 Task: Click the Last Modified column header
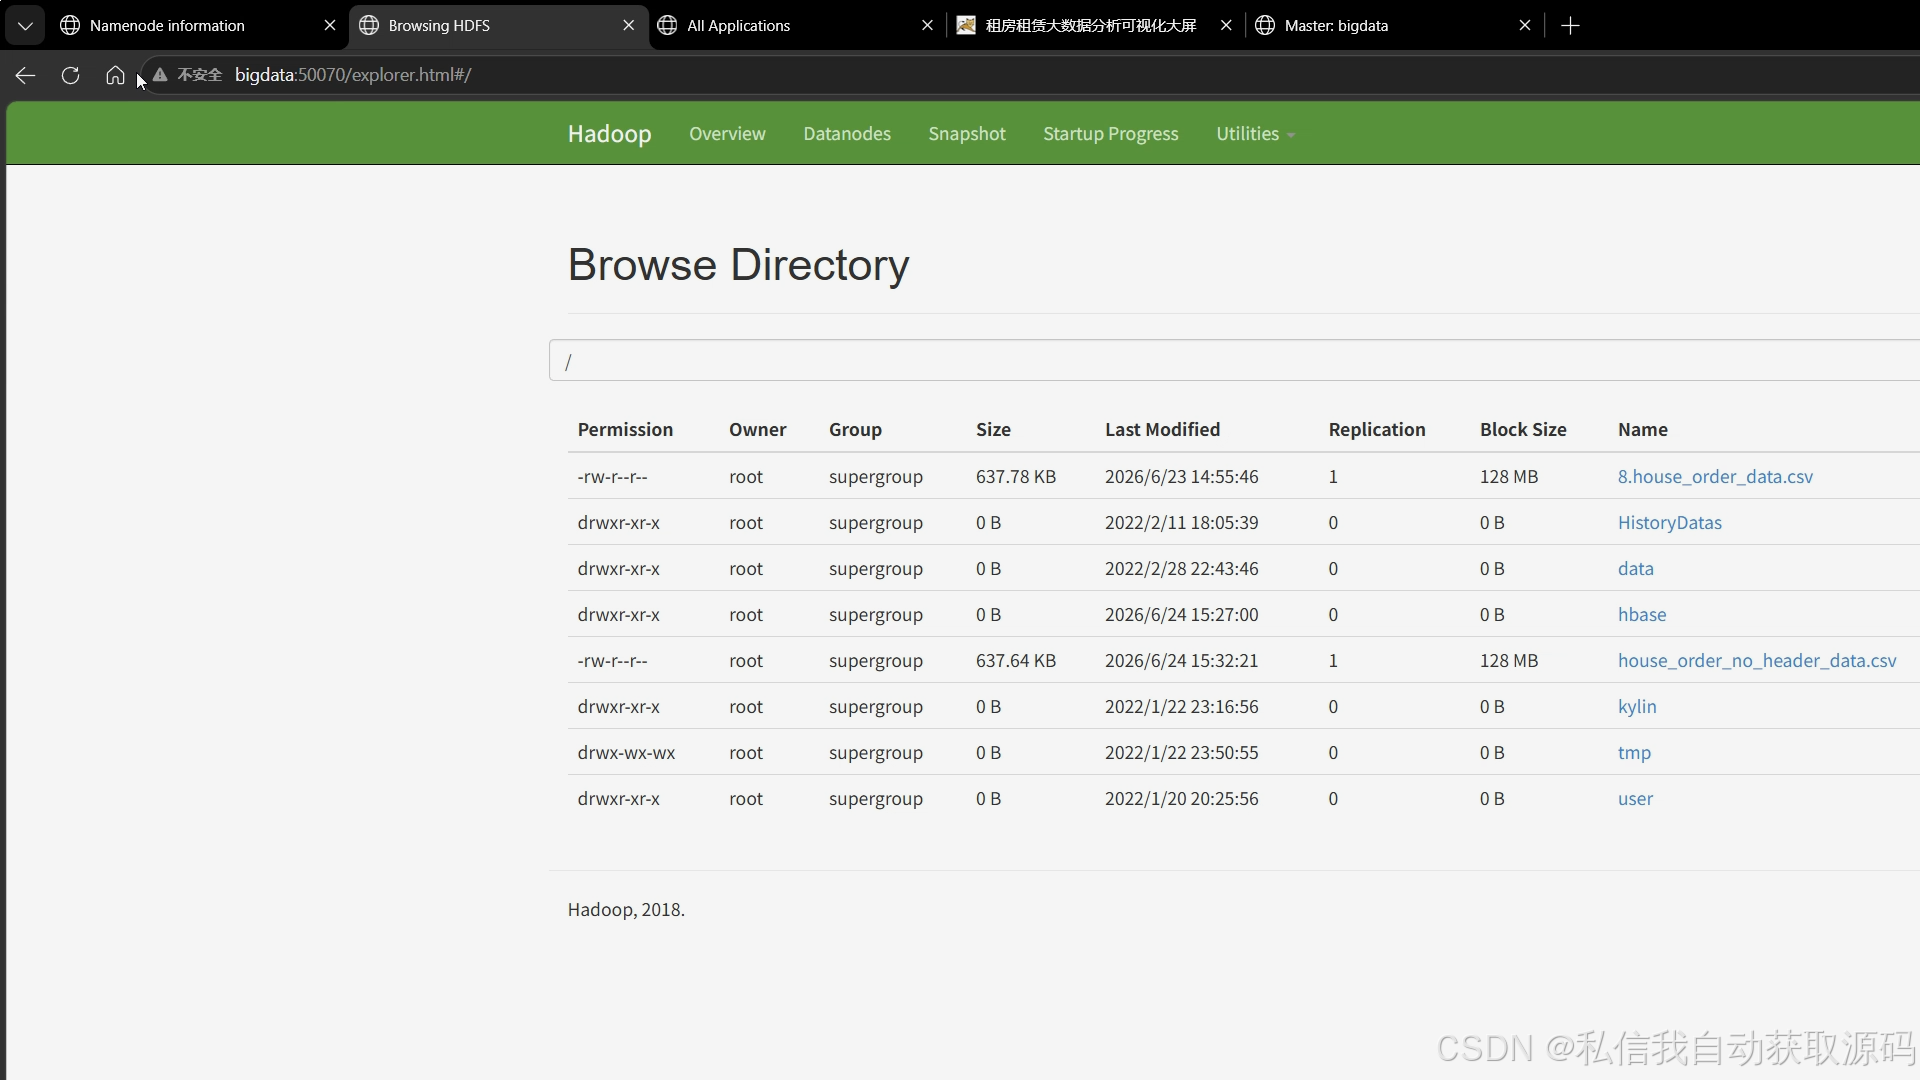[1162, 430]
